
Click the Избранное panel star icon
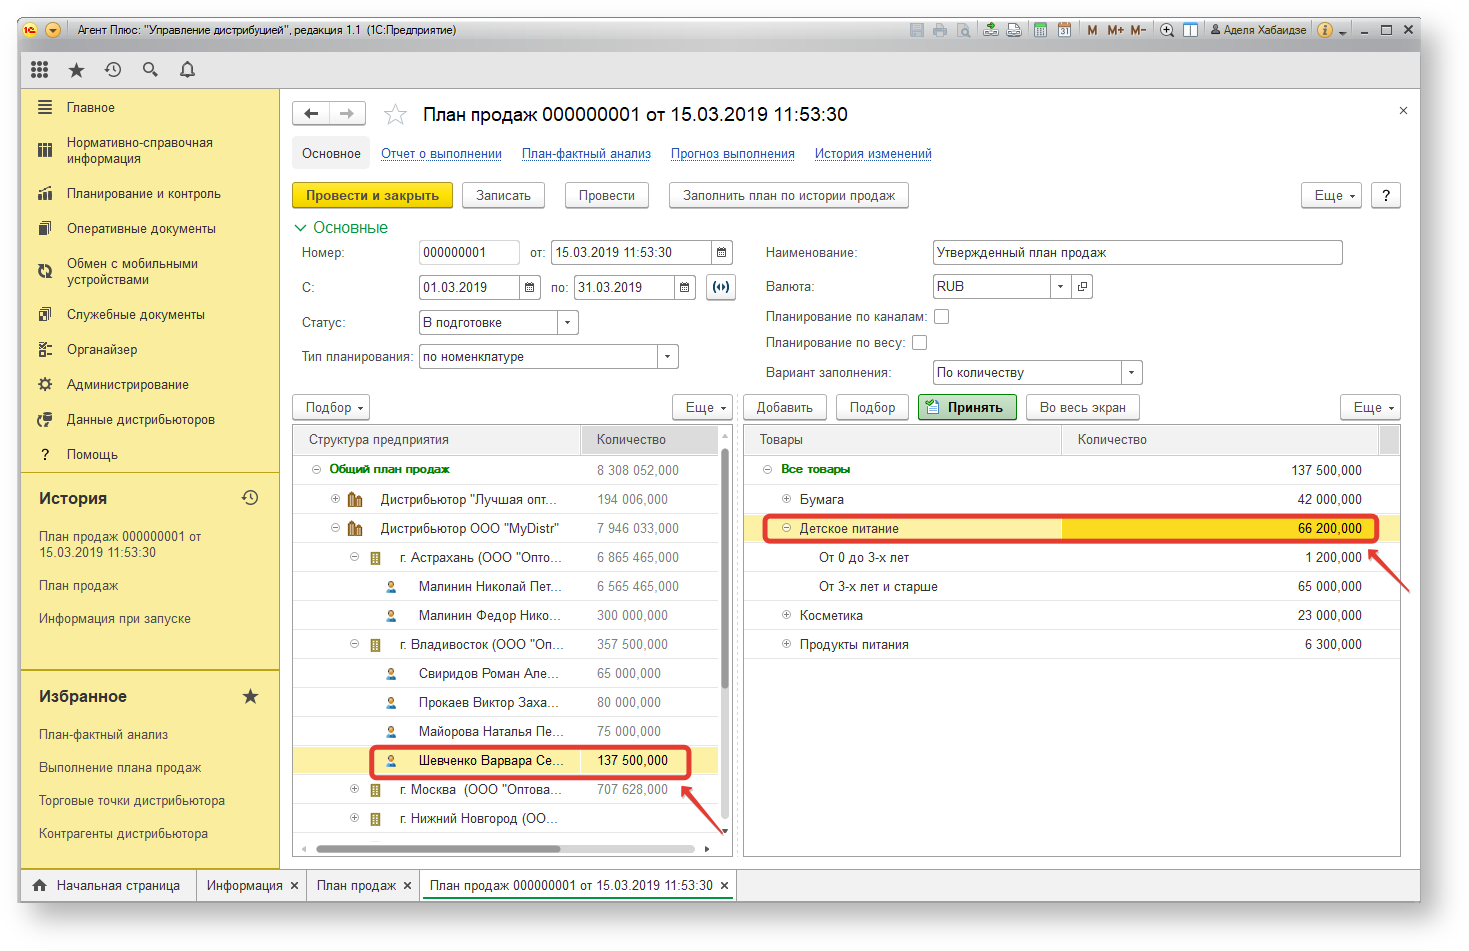click(x=250, y=696)
